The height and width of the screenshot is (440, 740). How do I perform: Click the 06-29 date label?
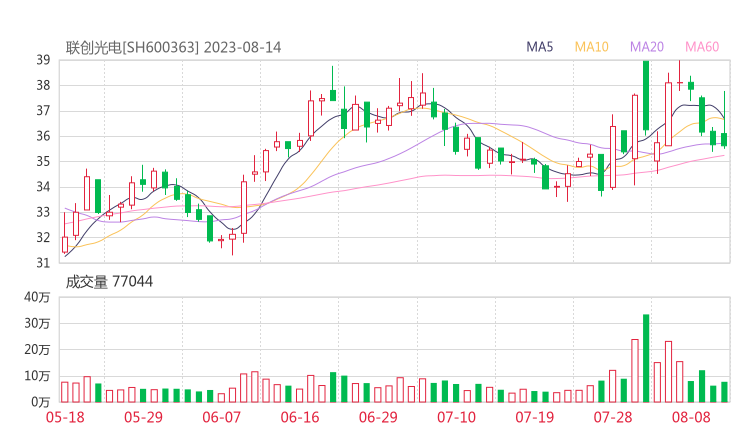[378, 417]
